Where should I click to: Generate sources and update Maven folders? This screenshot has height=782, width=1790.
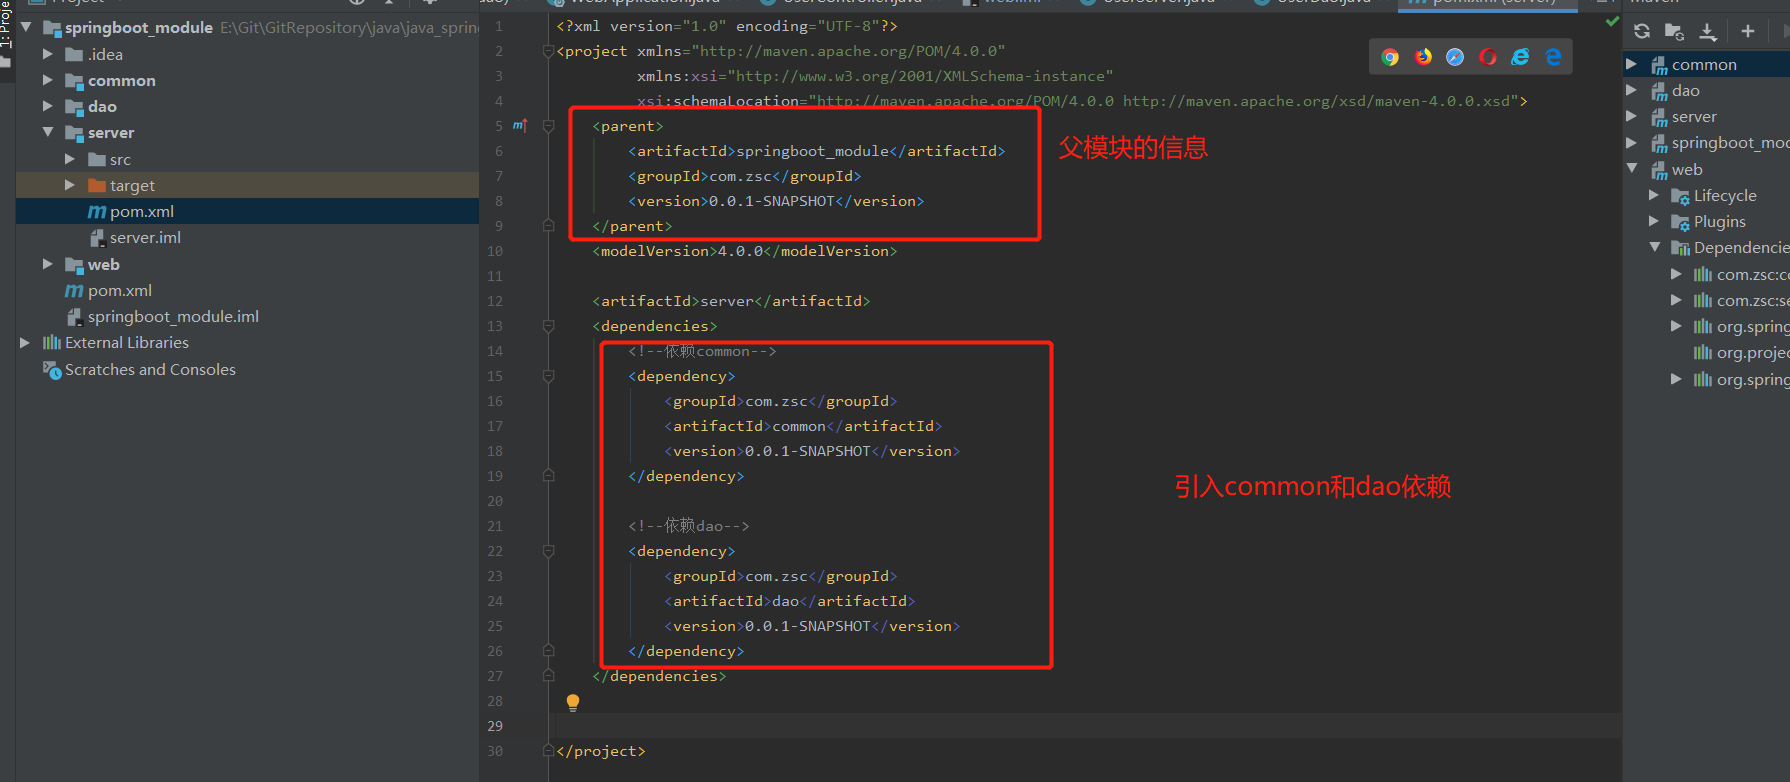(1674, 31)
